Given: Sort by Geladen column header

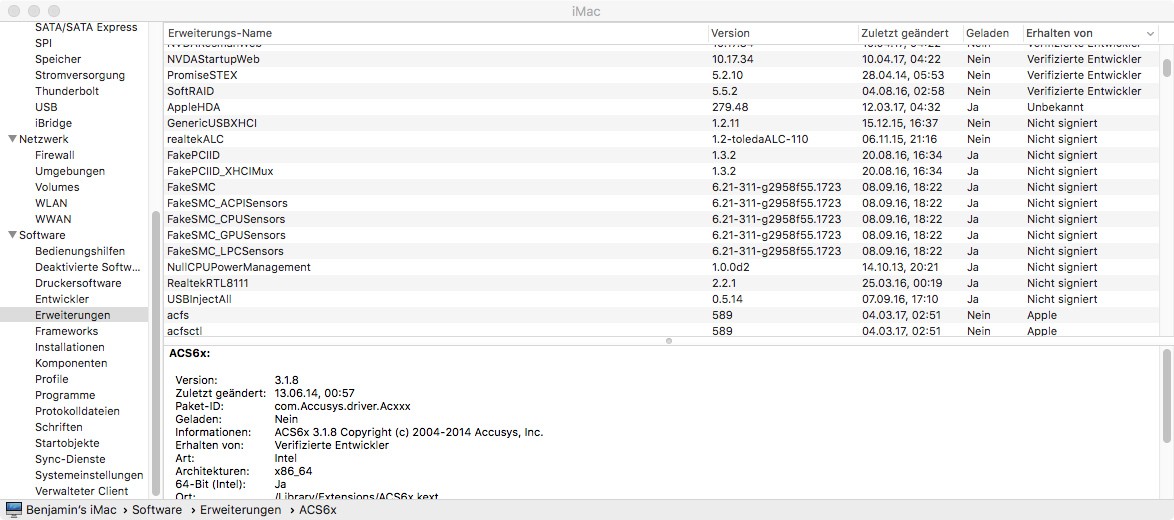Looking at the screenshot, I should 992,34.
